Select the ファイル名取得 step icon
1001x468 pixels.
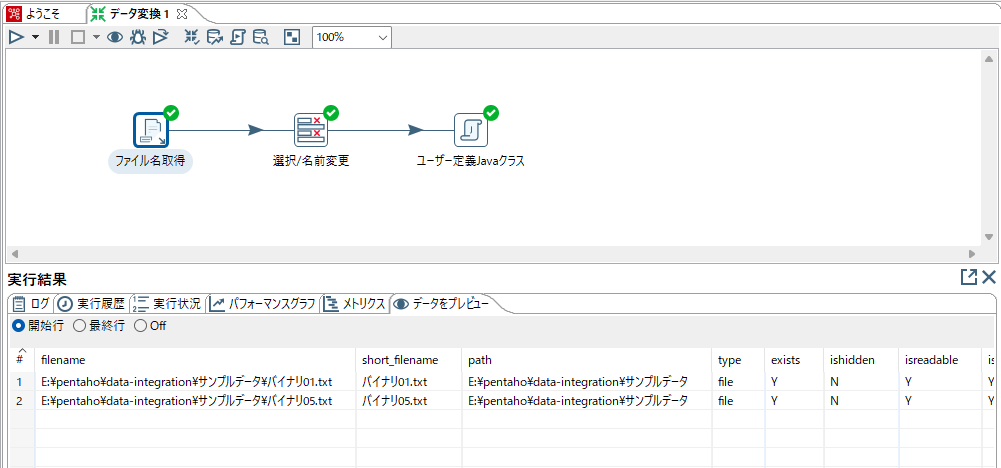[x=150, y=130]
